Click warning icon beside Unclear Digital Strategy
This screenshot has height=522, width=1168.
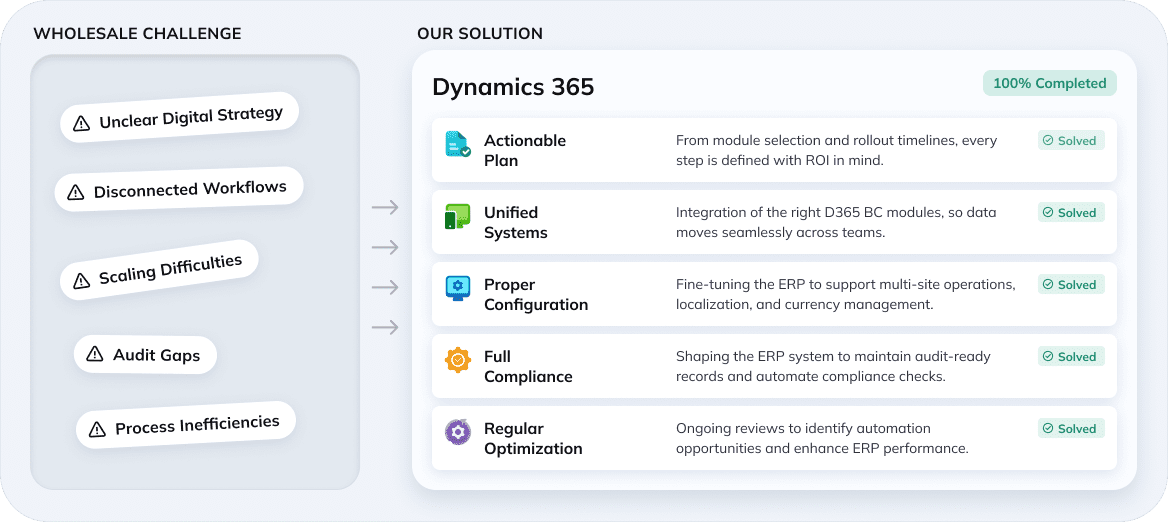coord(81,125)
